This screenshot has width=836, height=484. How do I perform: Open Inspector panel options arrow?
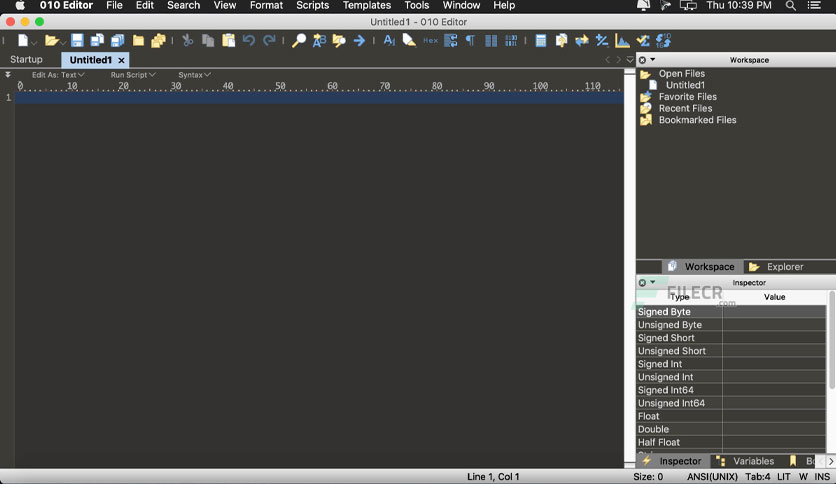(x=653, y=282)
